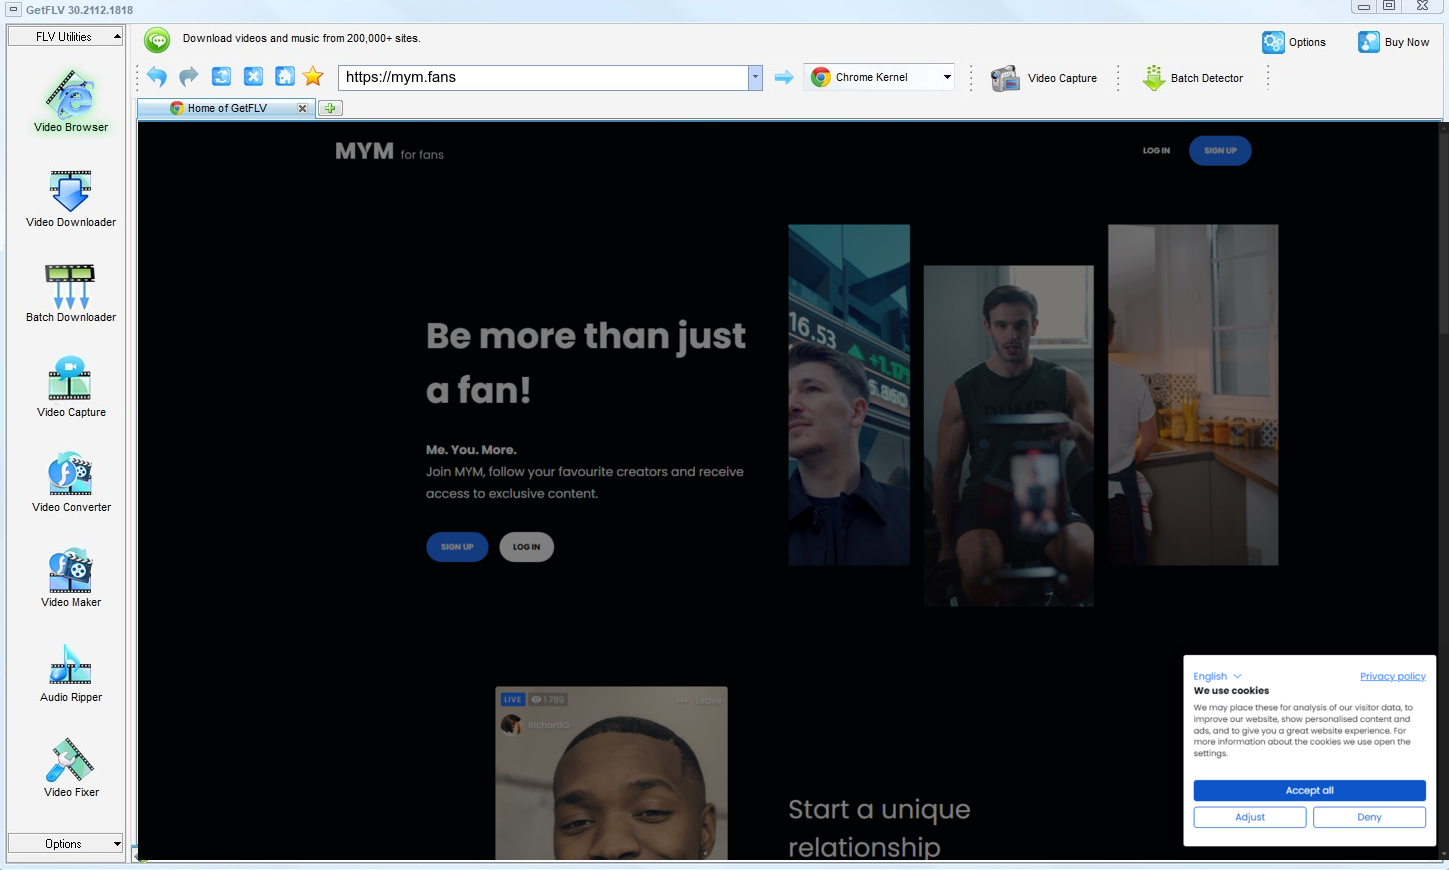Click the MYM for fans logo

(x=389, y=152)
